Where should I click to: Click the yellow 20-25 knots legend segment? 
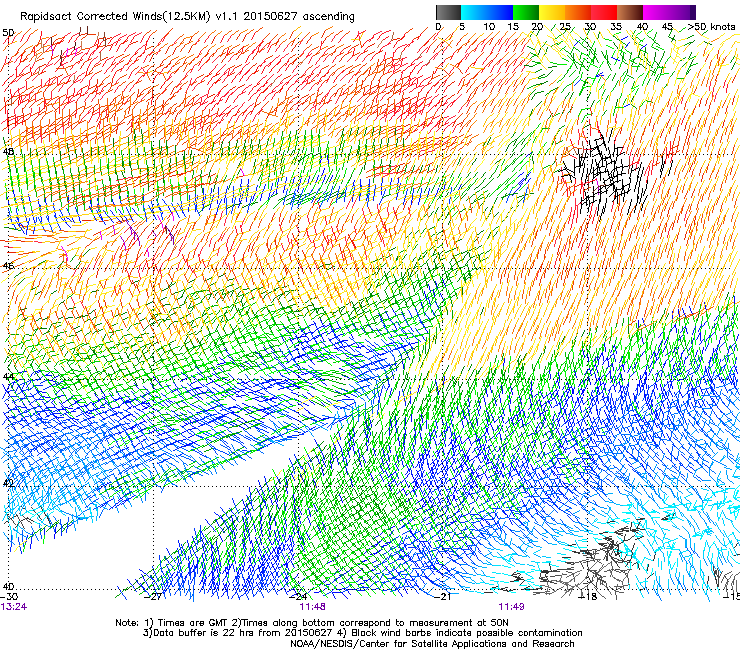552,12
